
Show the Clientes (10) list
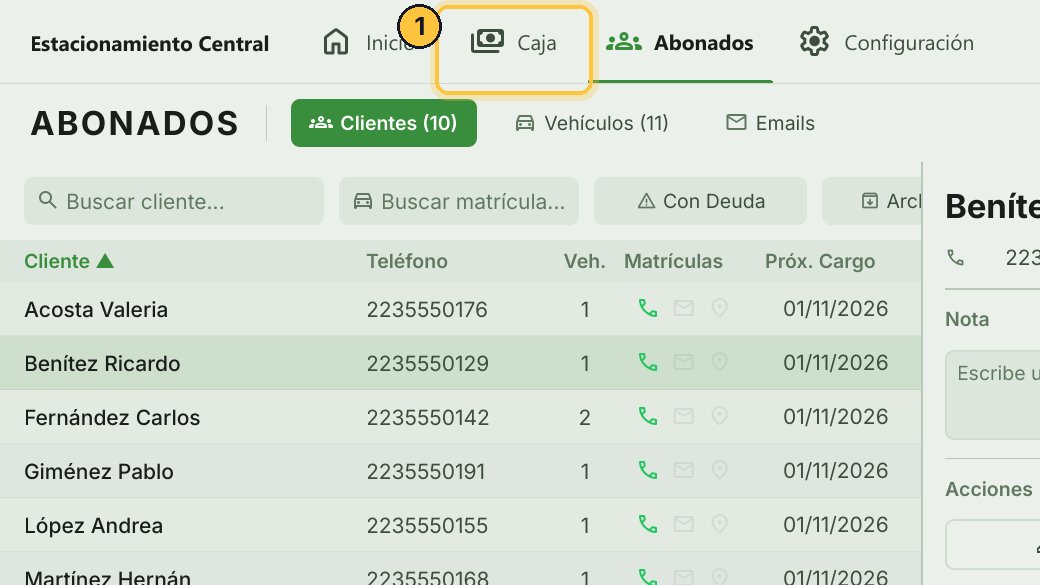383,123
